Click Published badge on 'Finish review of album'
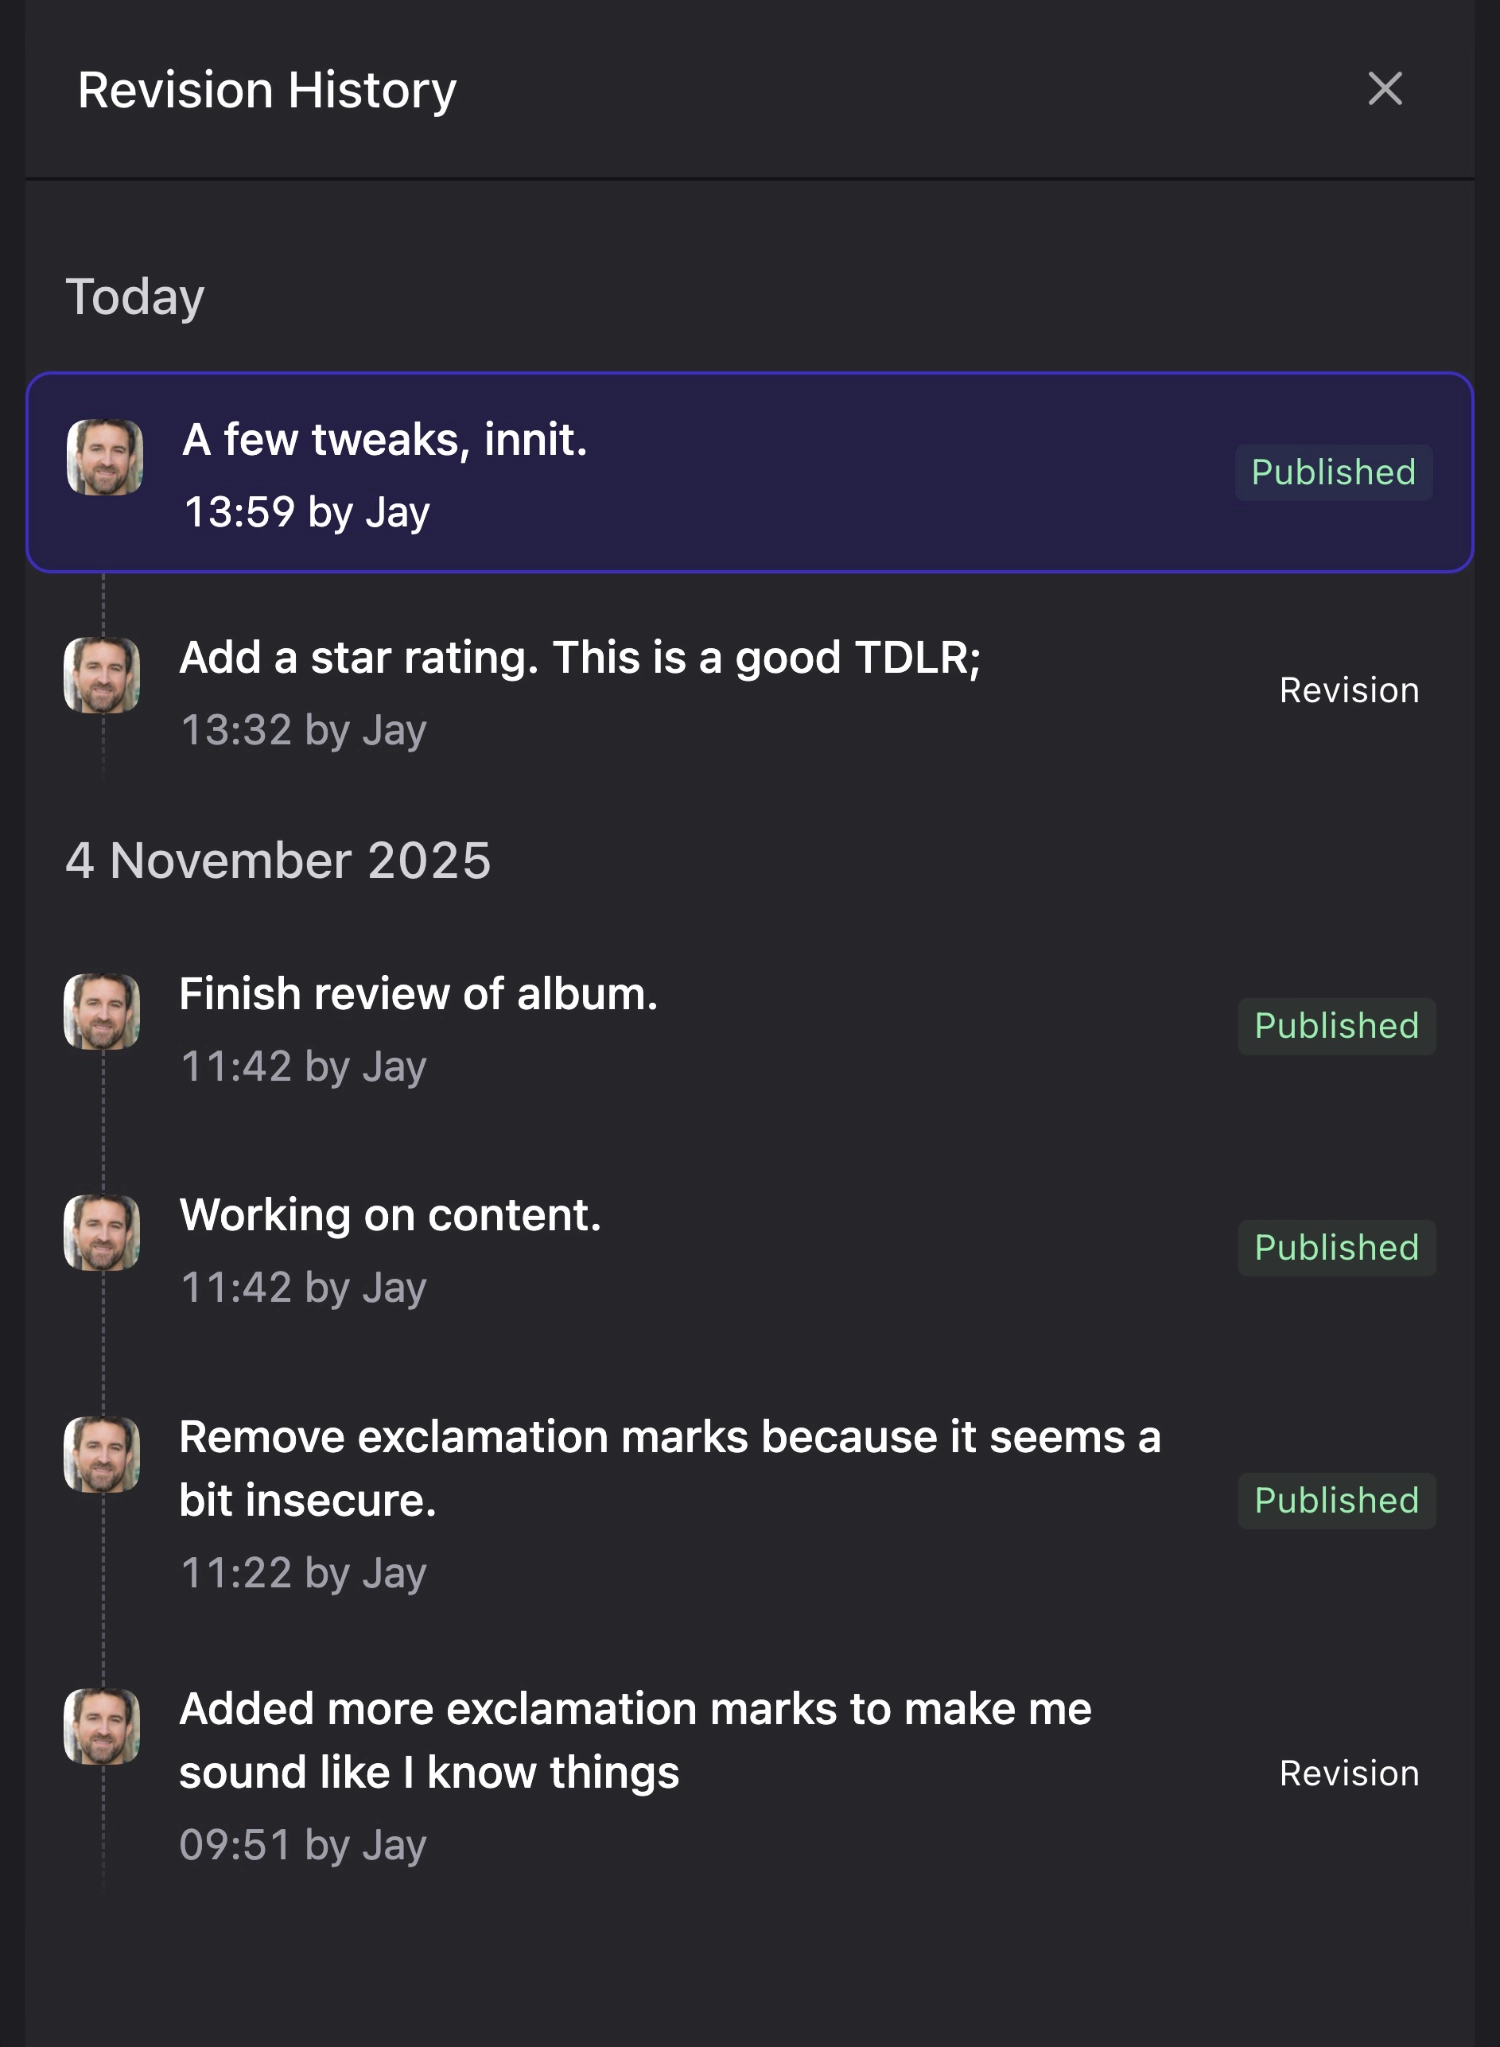 pyautogui.click(x=1336, y=1026)
